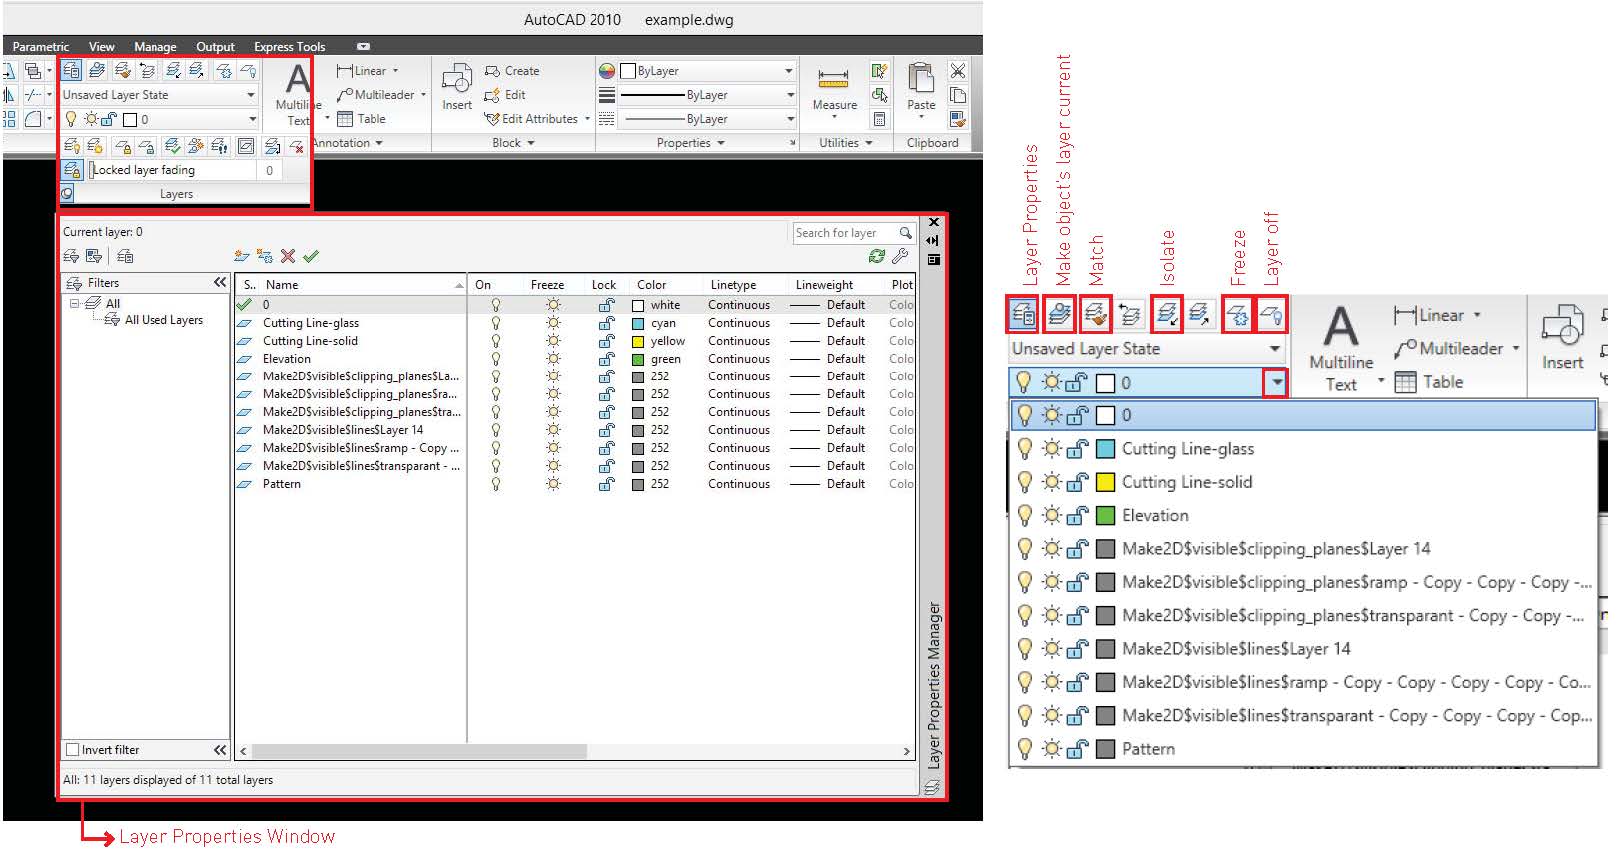Click the Paste button in Clipboard
Viewport: 1617px width, 850px height.
tap(921, 87)
